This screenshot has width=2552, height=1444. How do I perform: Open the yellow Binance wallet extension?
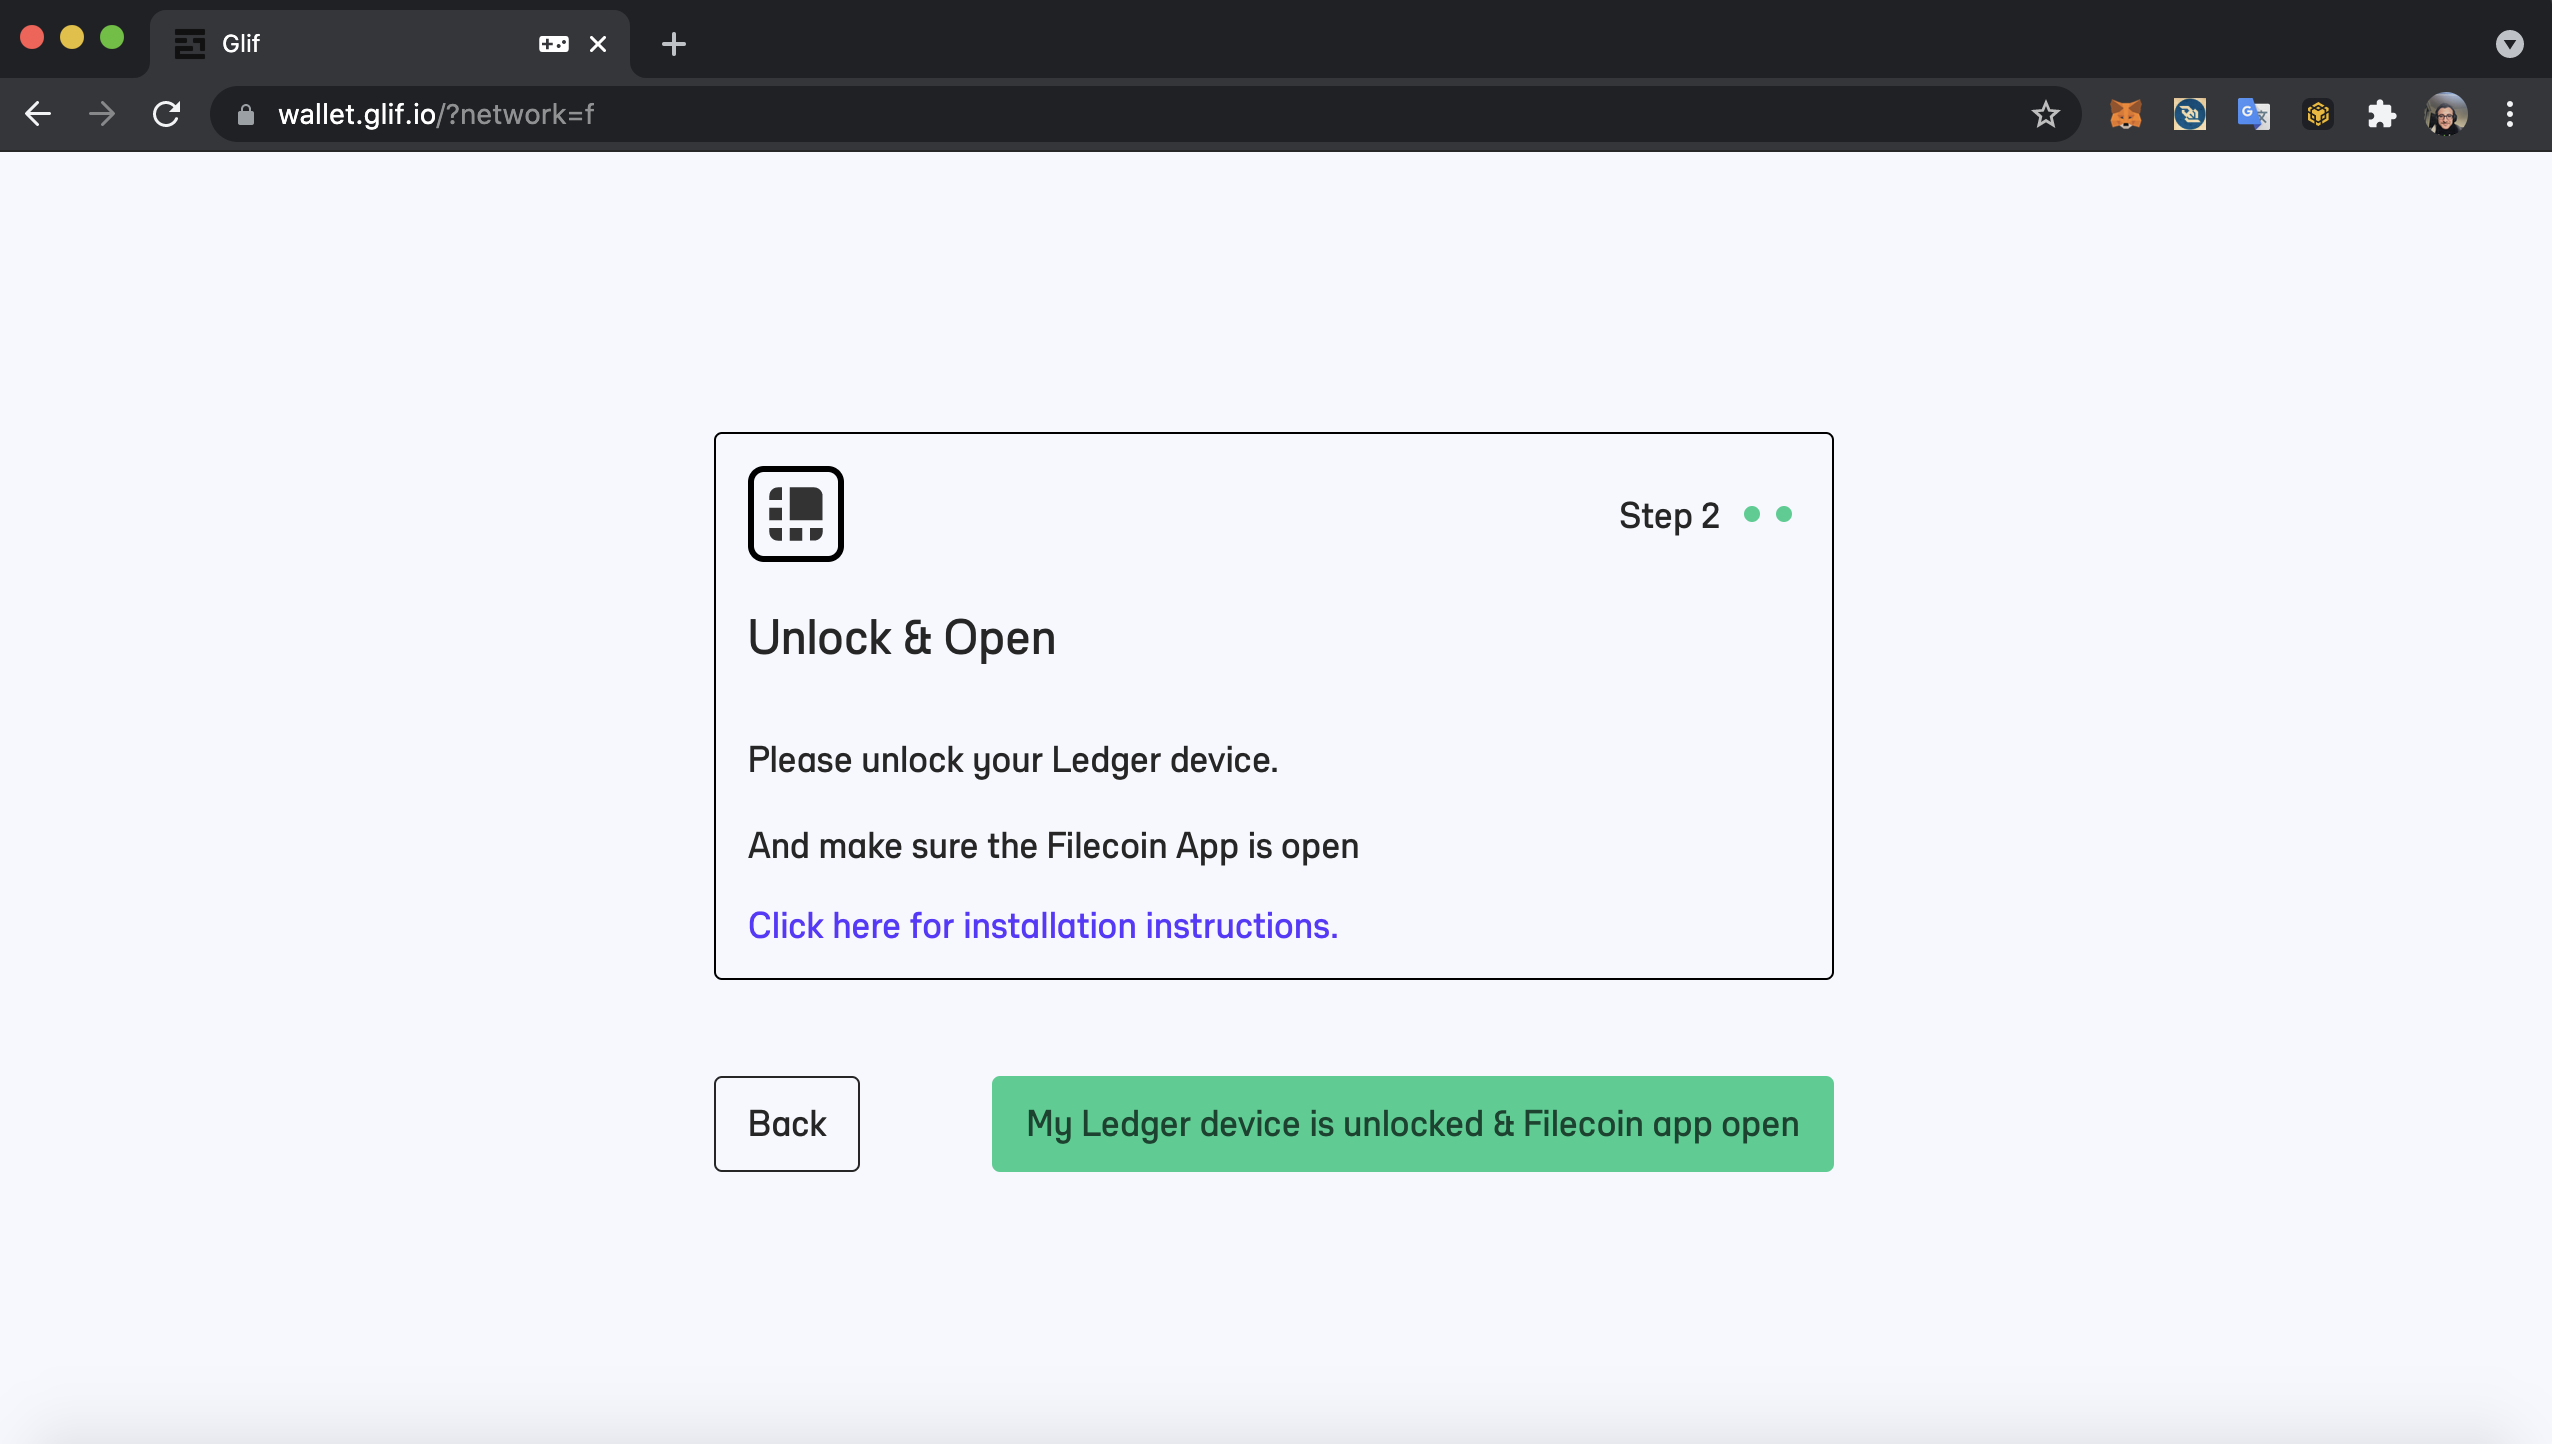[2318, 114]
